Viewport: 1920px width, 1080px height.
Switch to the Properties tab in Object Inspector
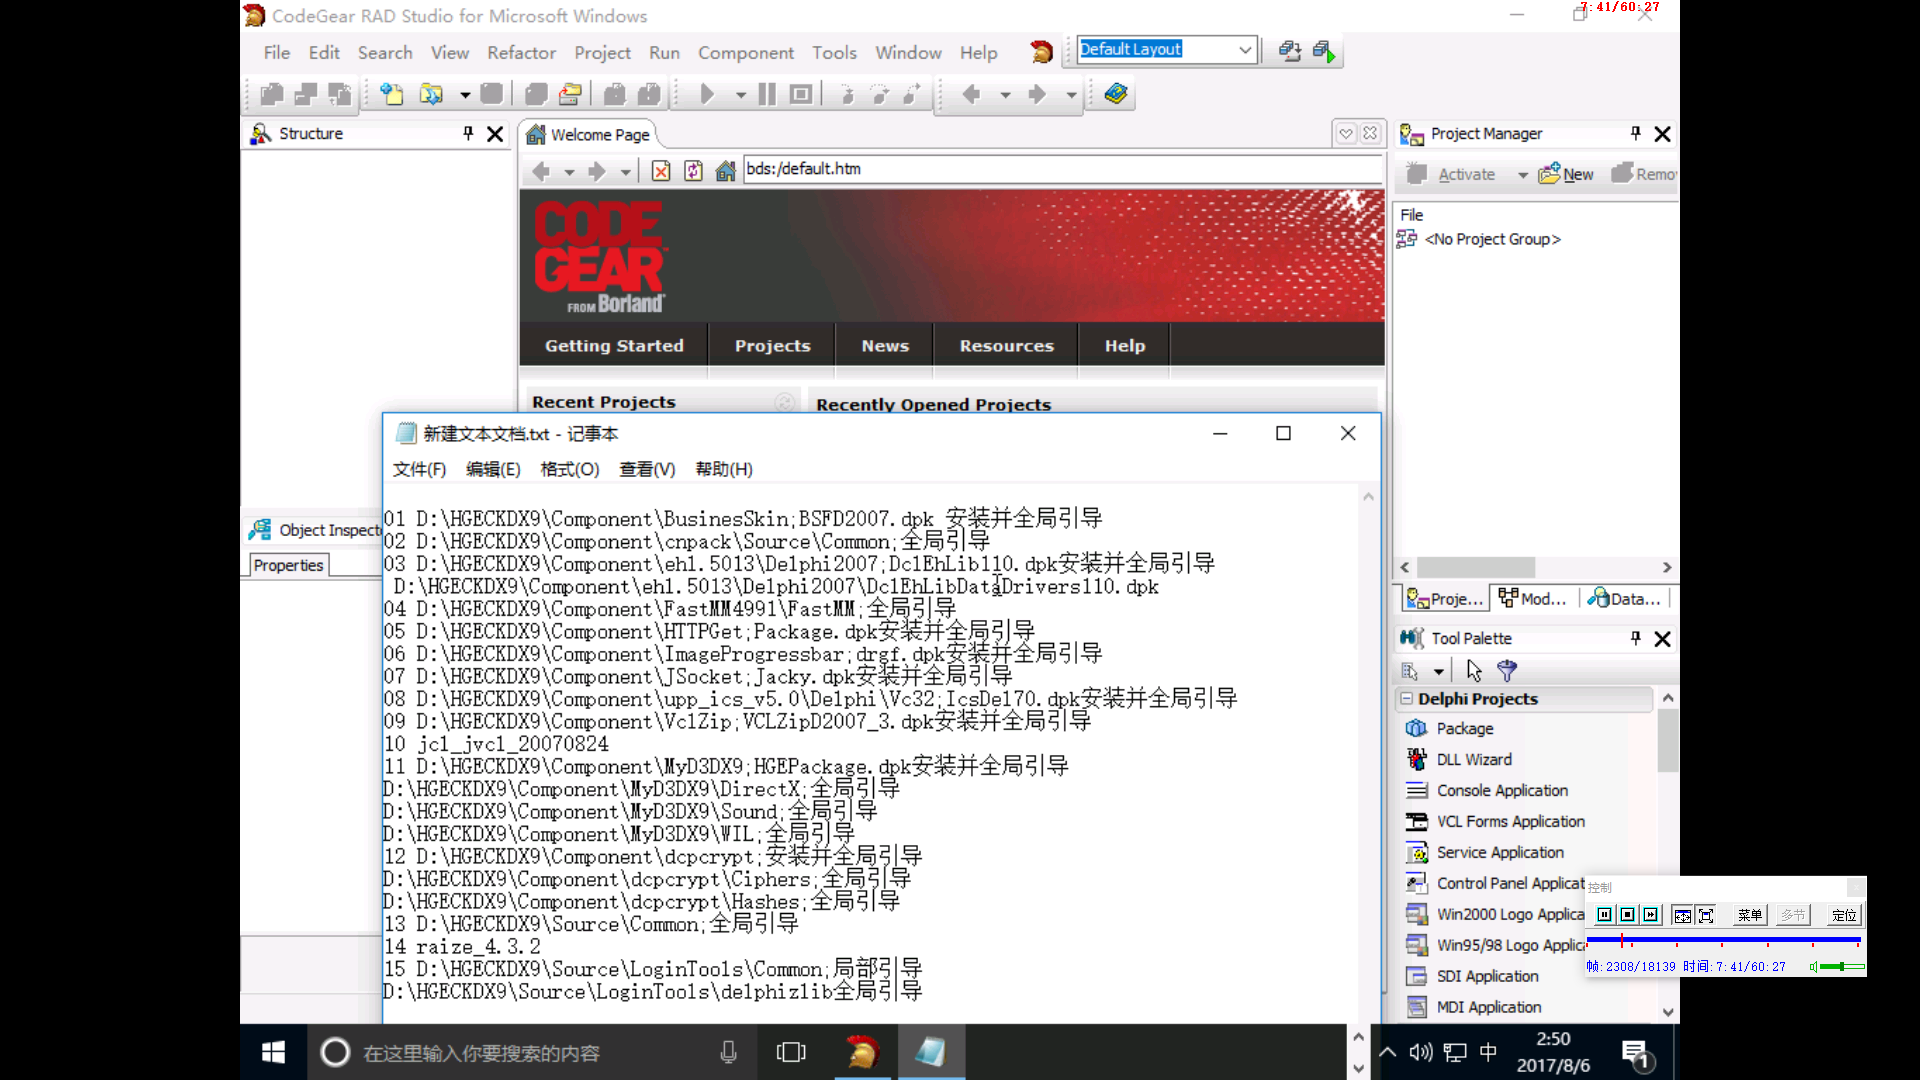[x=288, y=565]
